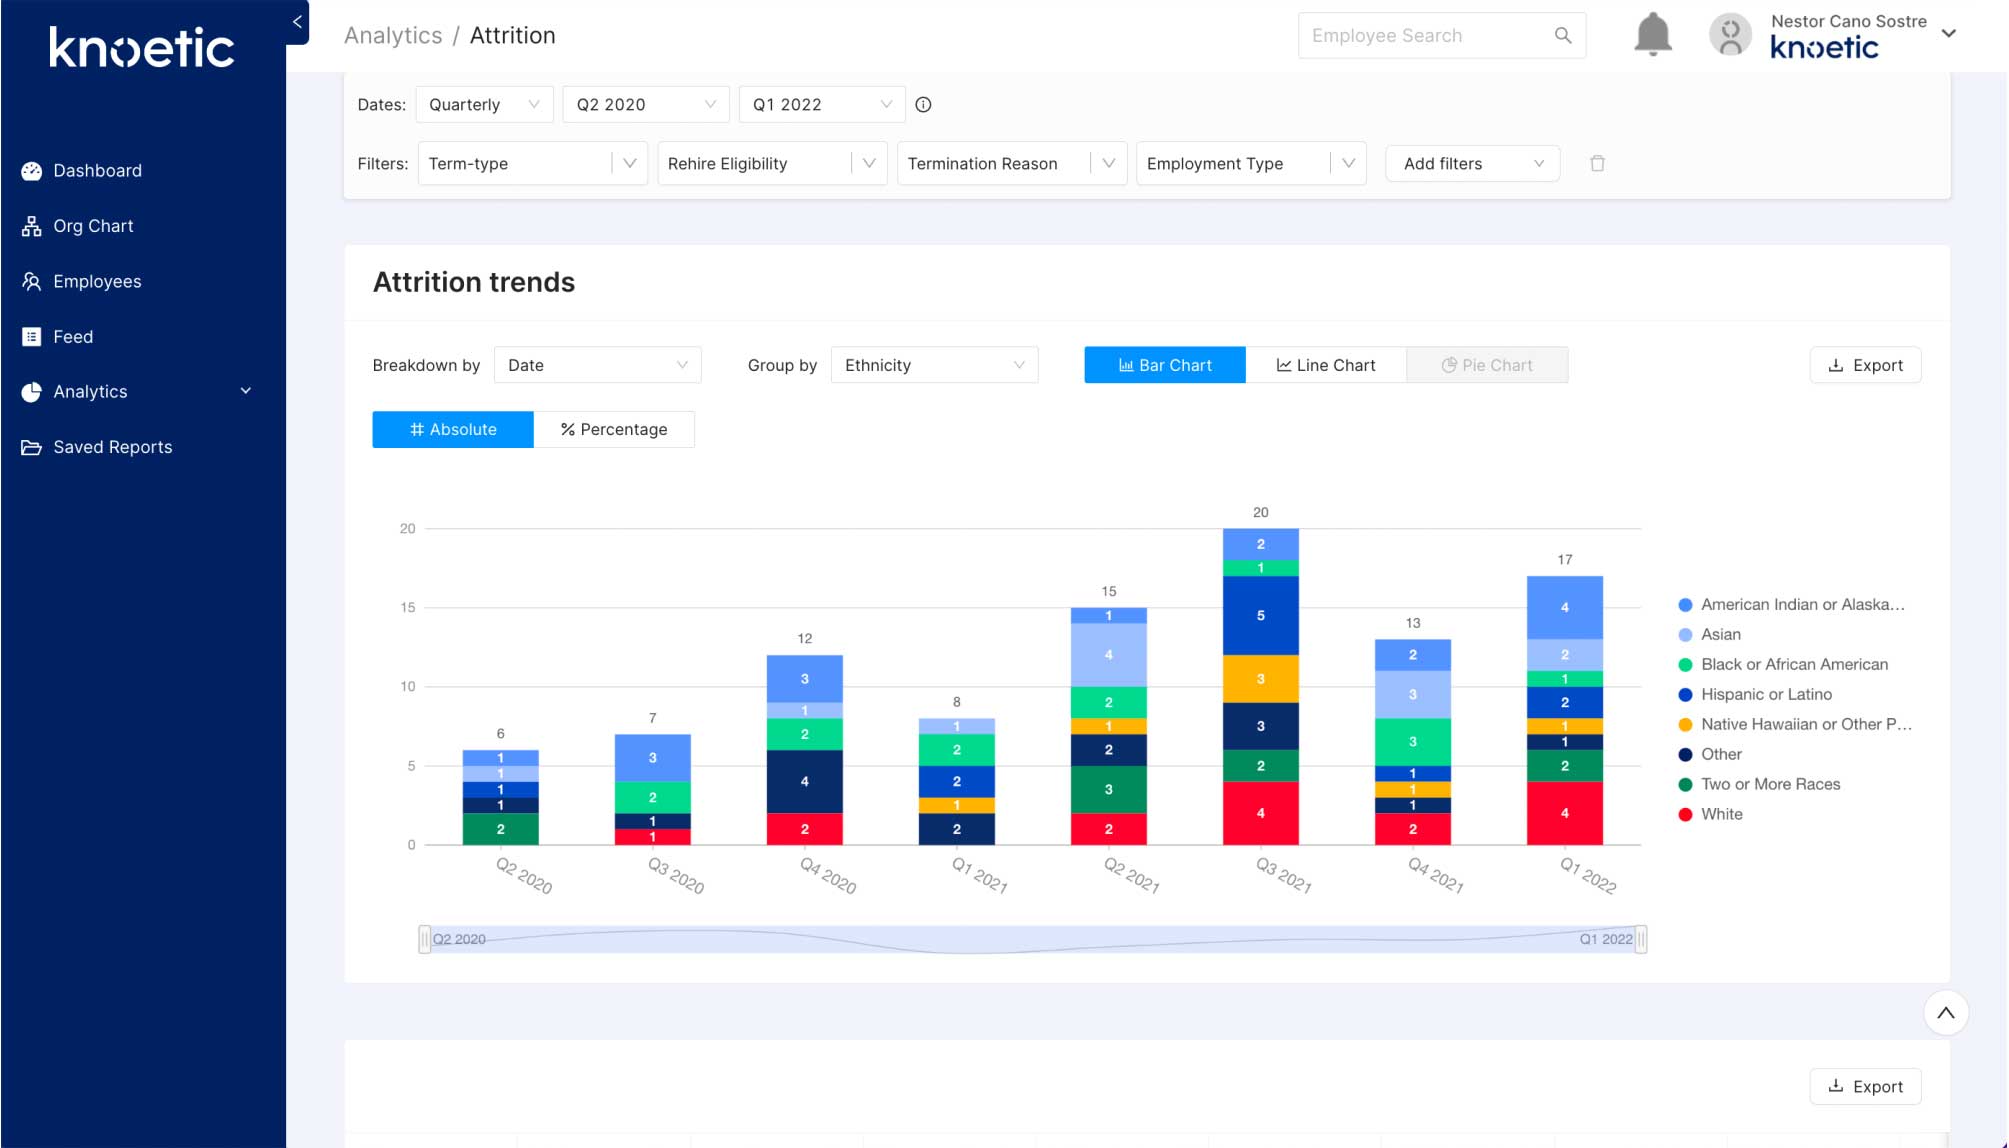Viewport: 2009px width, 1148px height.
Task: Click the date range info icon
Action: coord(923,104)
